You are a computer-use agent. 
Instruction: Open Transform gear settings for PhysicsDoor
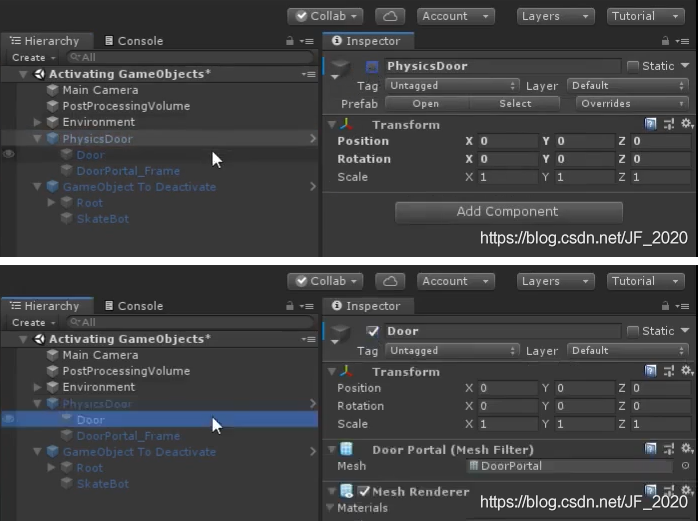687,123
